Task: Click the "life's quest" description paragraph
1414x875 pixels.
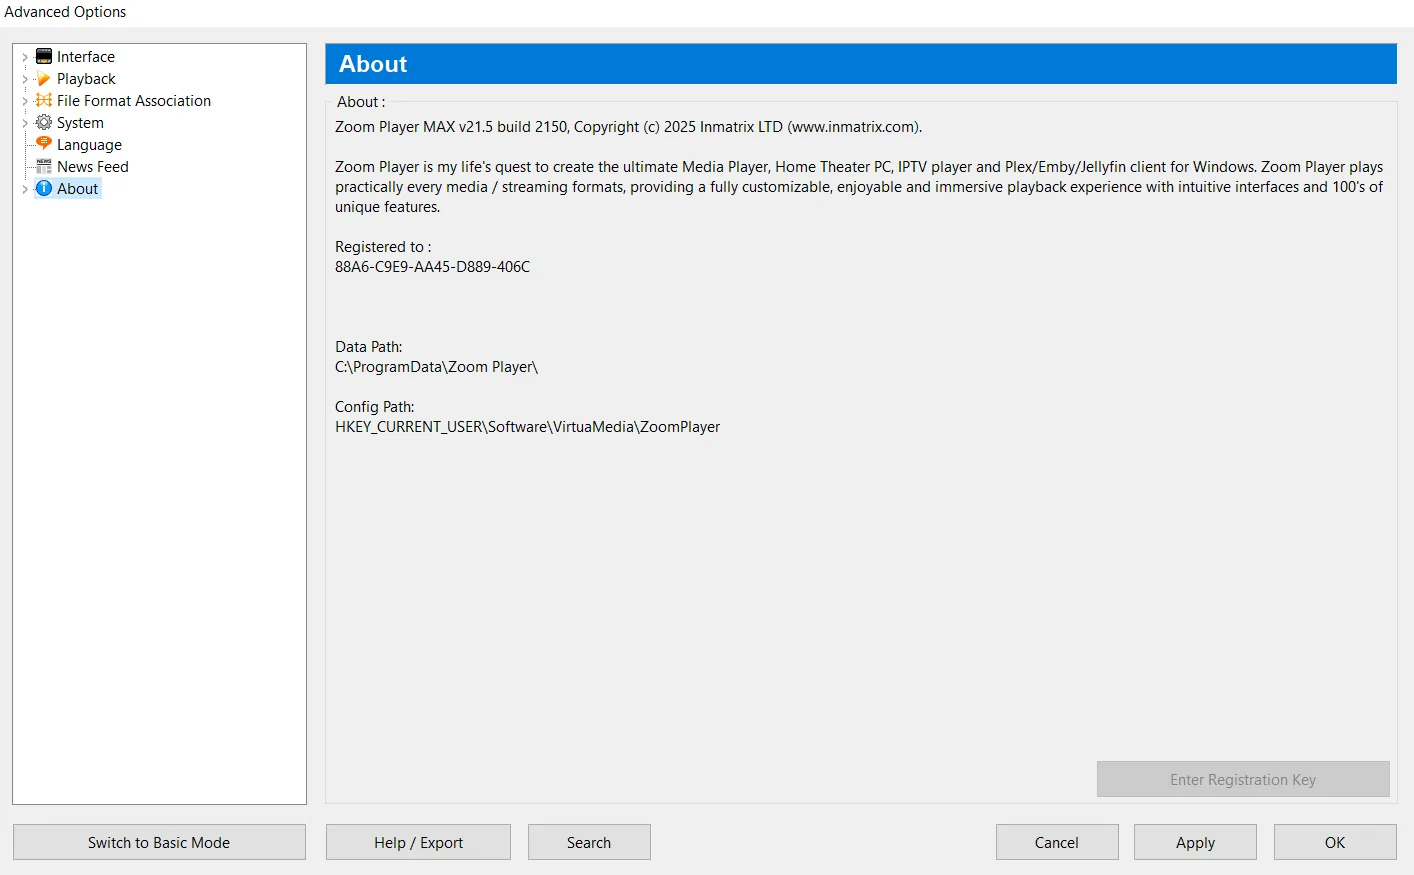Action: click(859, 187)
